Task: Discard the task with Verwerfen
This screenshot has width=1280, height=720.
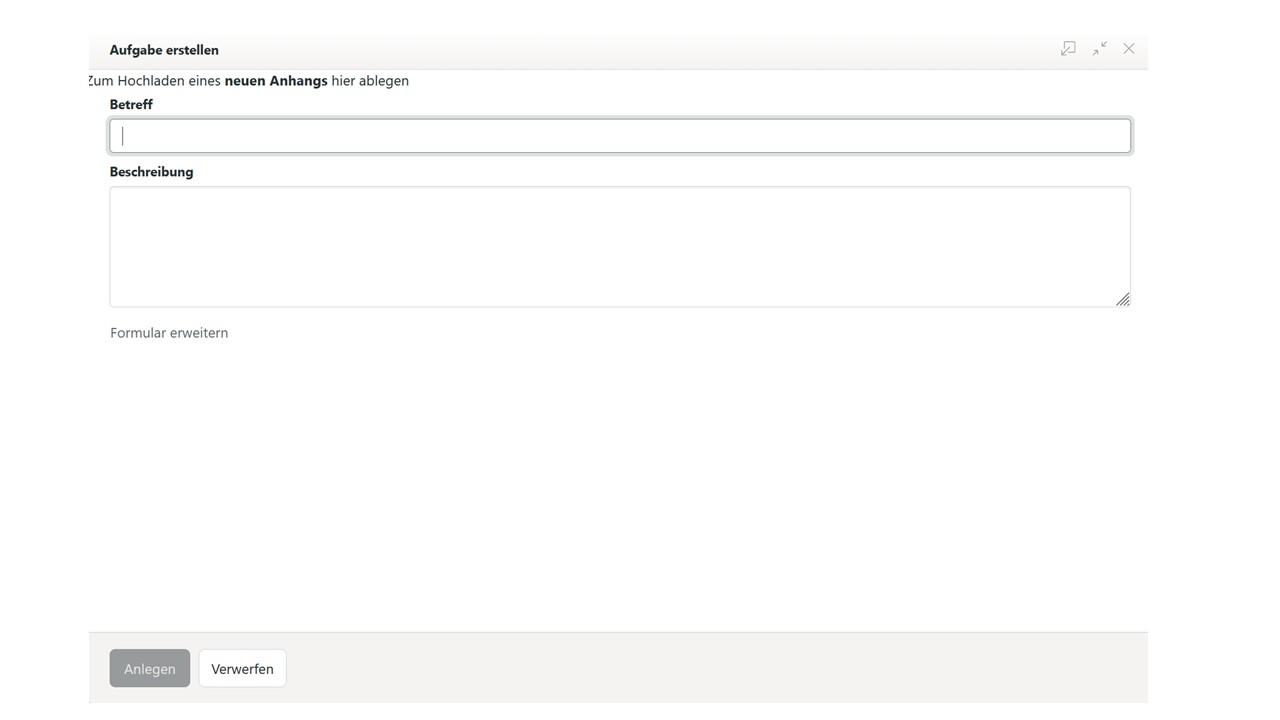Action: (242, 669)
